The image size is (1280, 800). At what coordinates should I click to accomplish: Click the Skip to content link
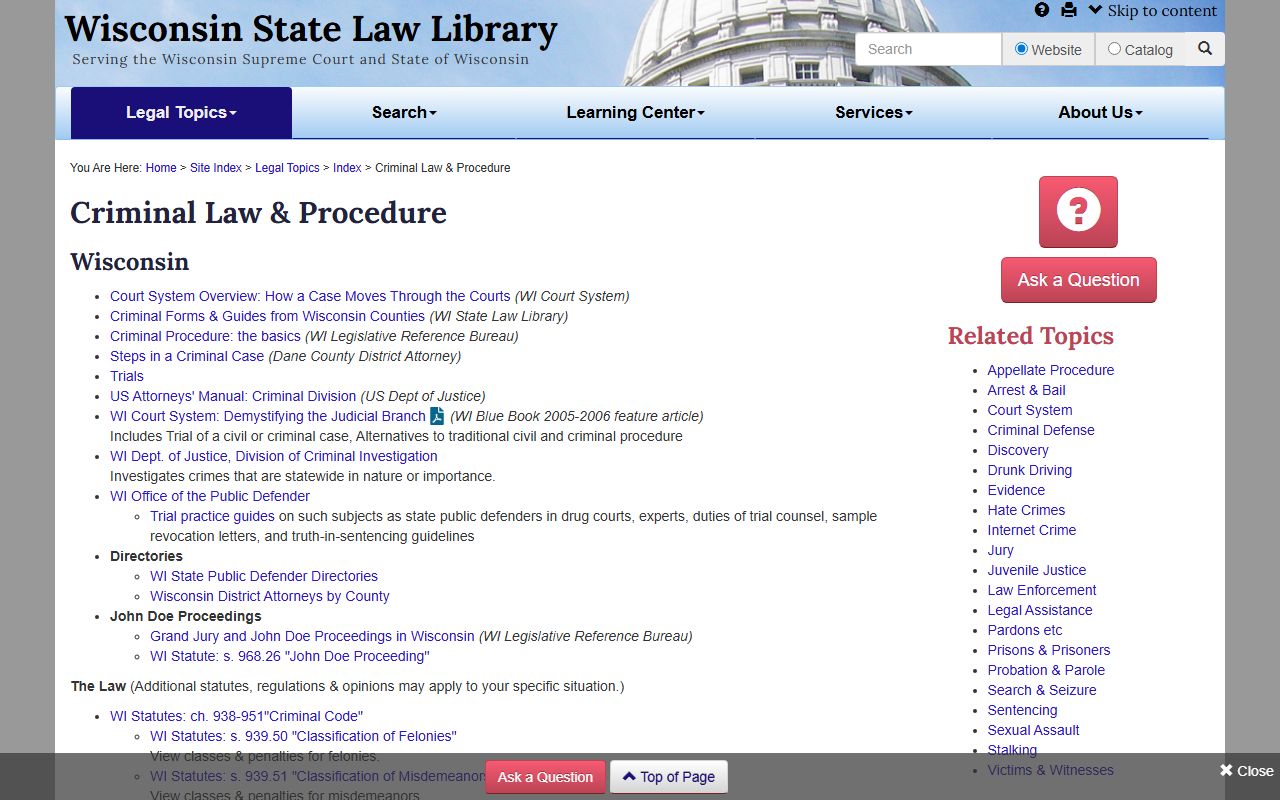tap(1153, 11)
